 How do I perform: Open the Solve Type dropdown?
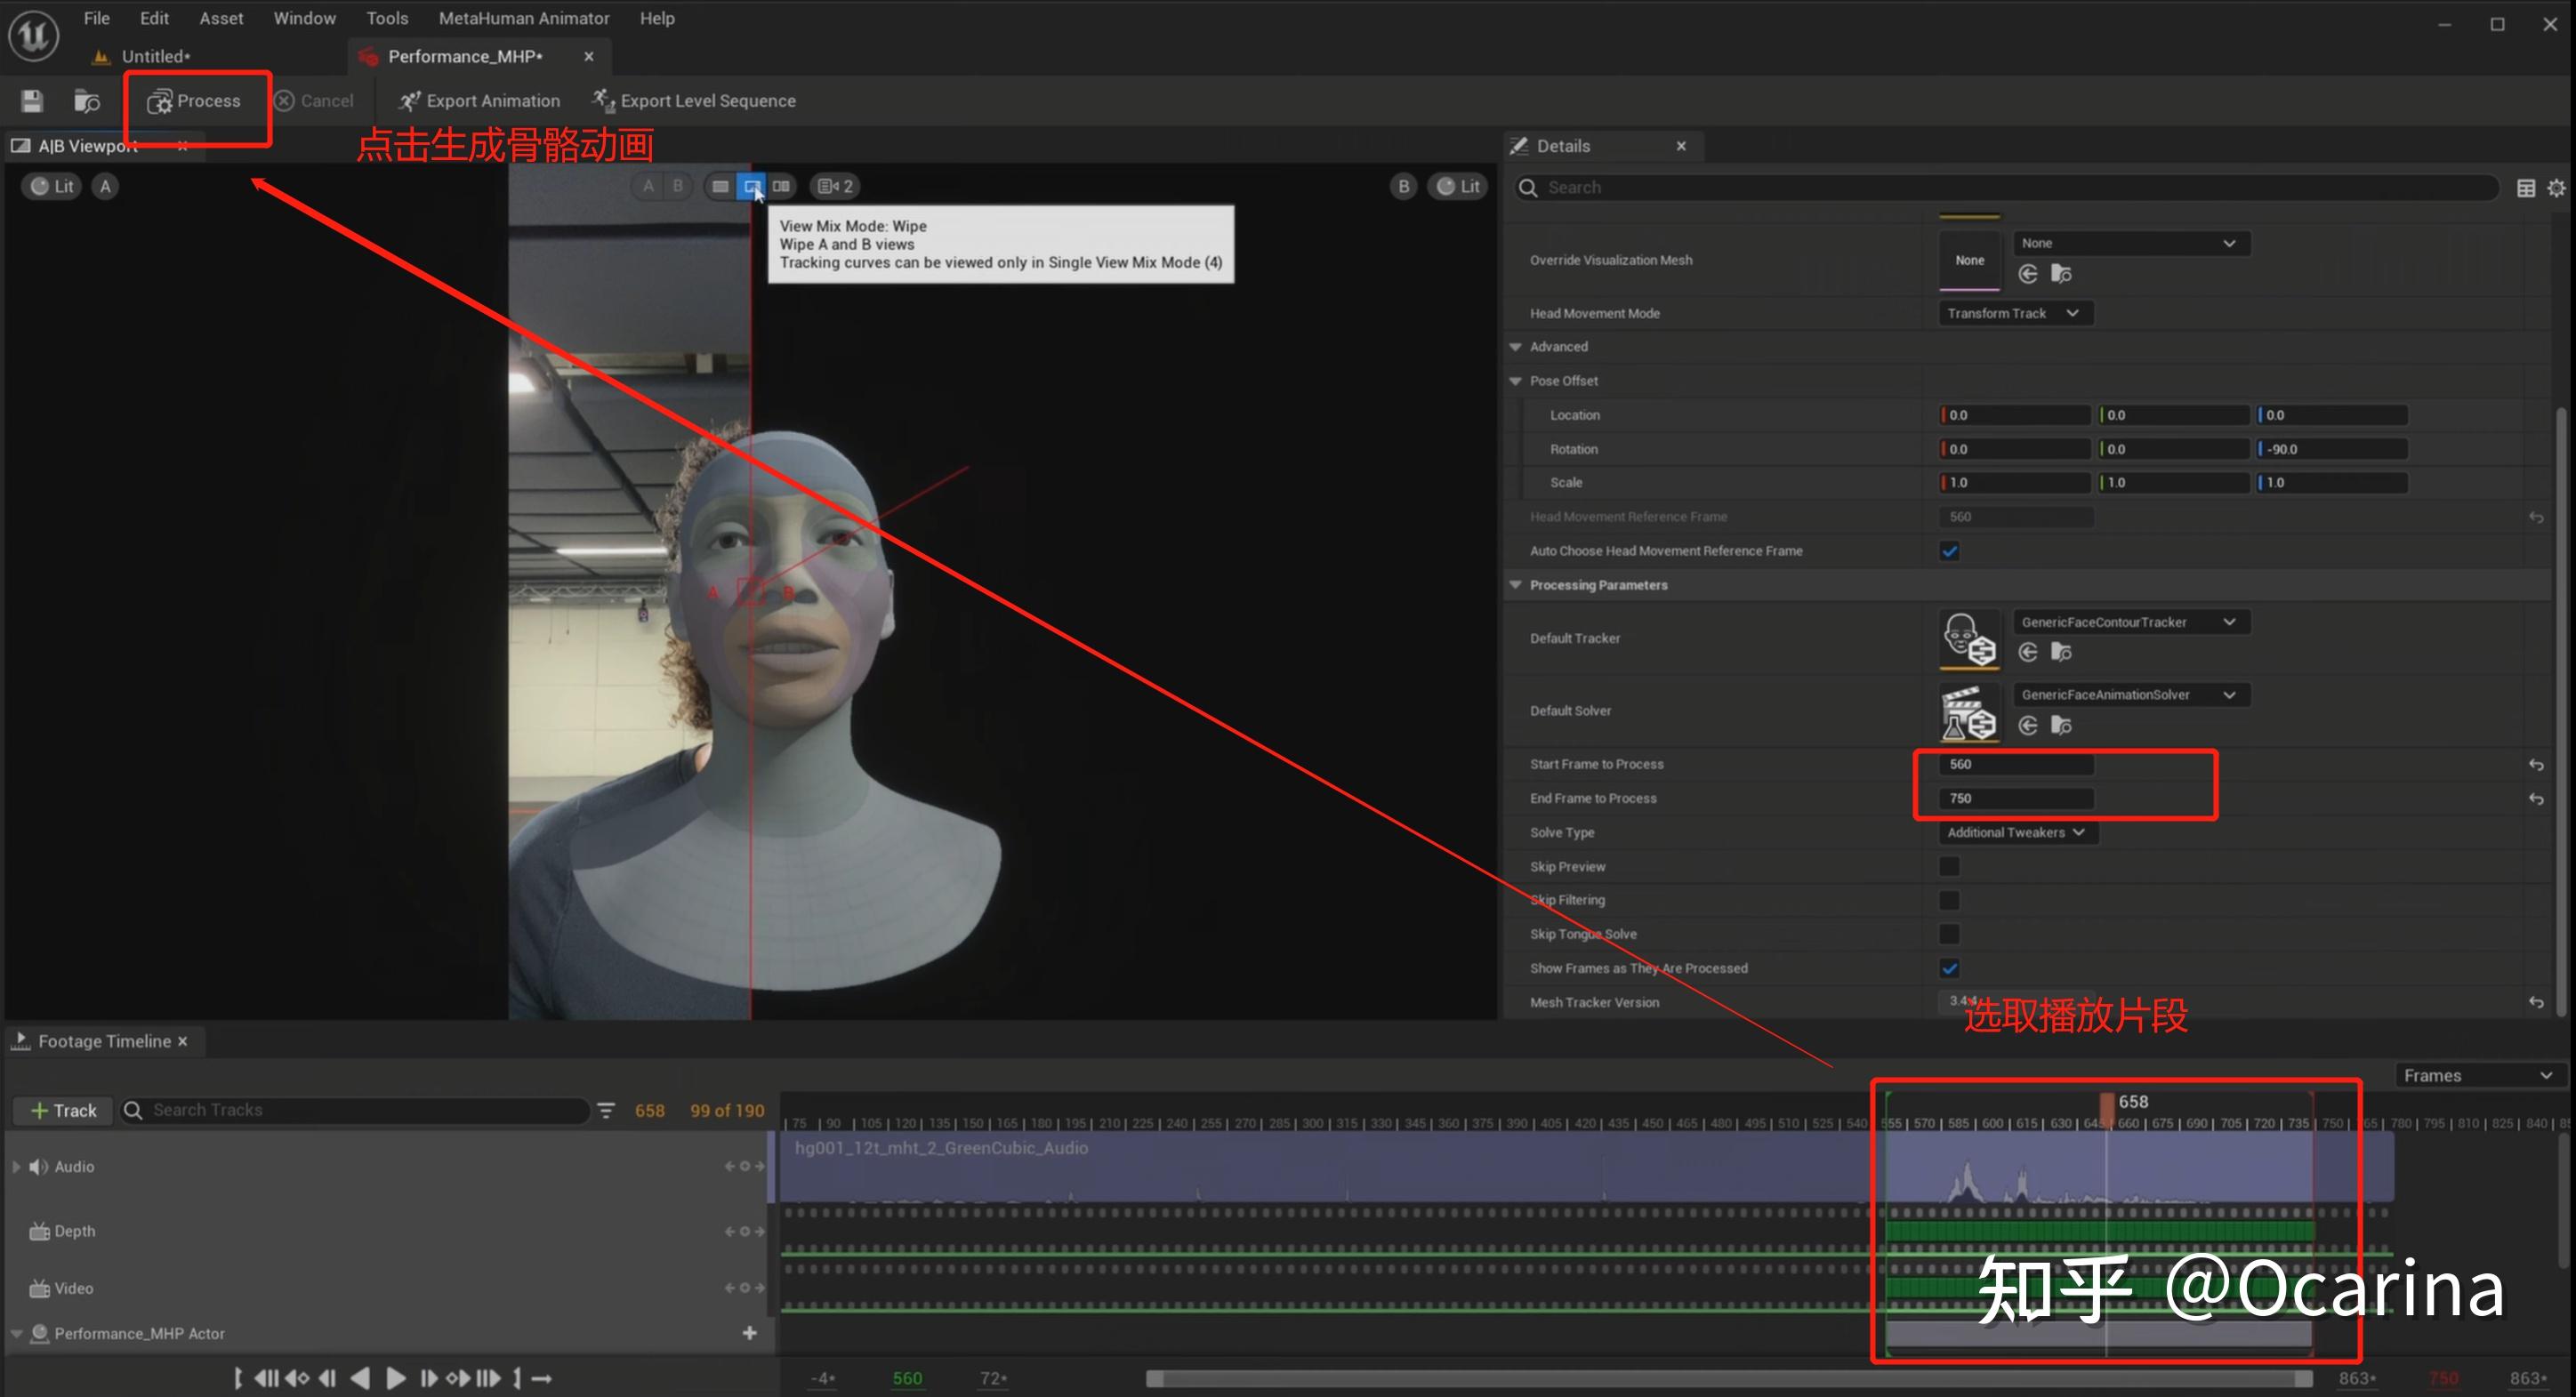click(2017, 832)
